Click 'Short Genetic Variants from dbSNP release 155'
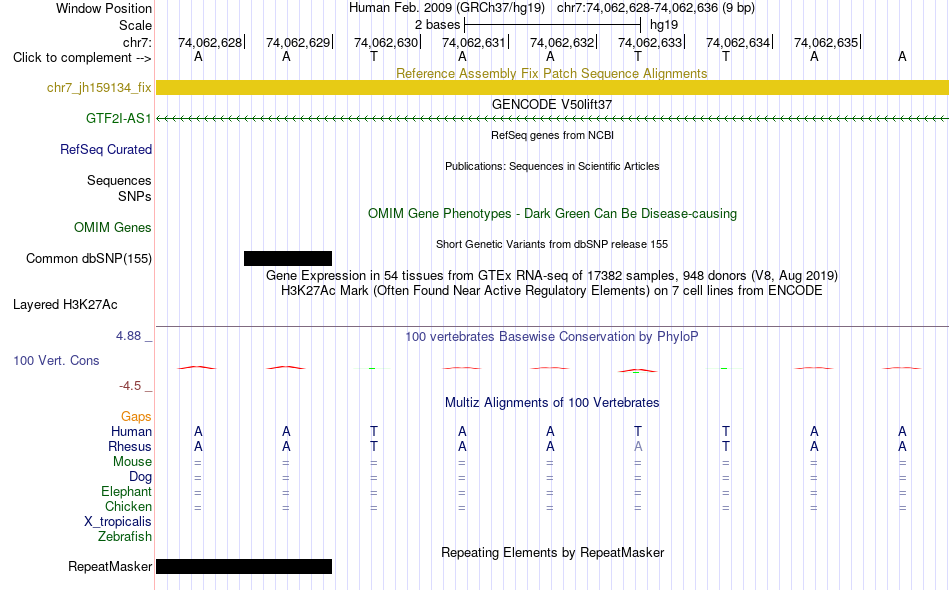Viewport: 950px width, 590px height. pos(552,244)
